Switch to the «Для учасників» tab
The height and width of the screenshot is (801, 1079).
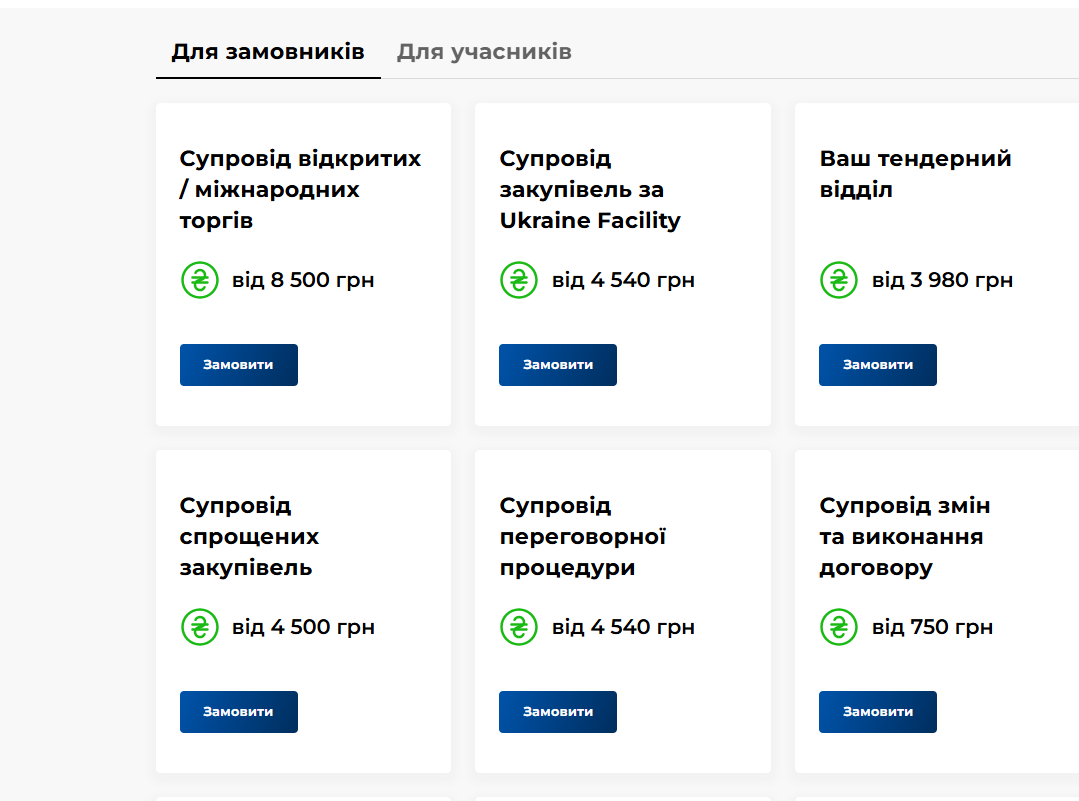(484, 52)
